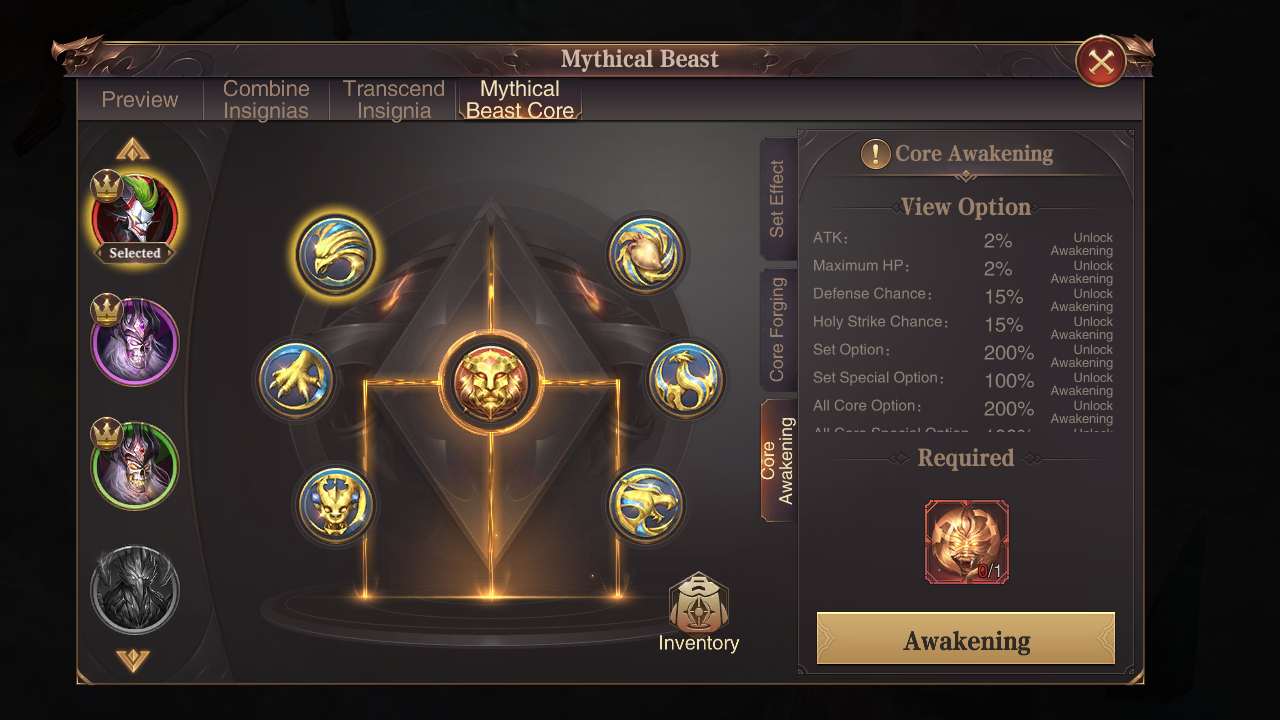Screen dimensions: 1280x720
Task: Choose the green-framed bearded beast portrait
Action: [x=135, y=466]
